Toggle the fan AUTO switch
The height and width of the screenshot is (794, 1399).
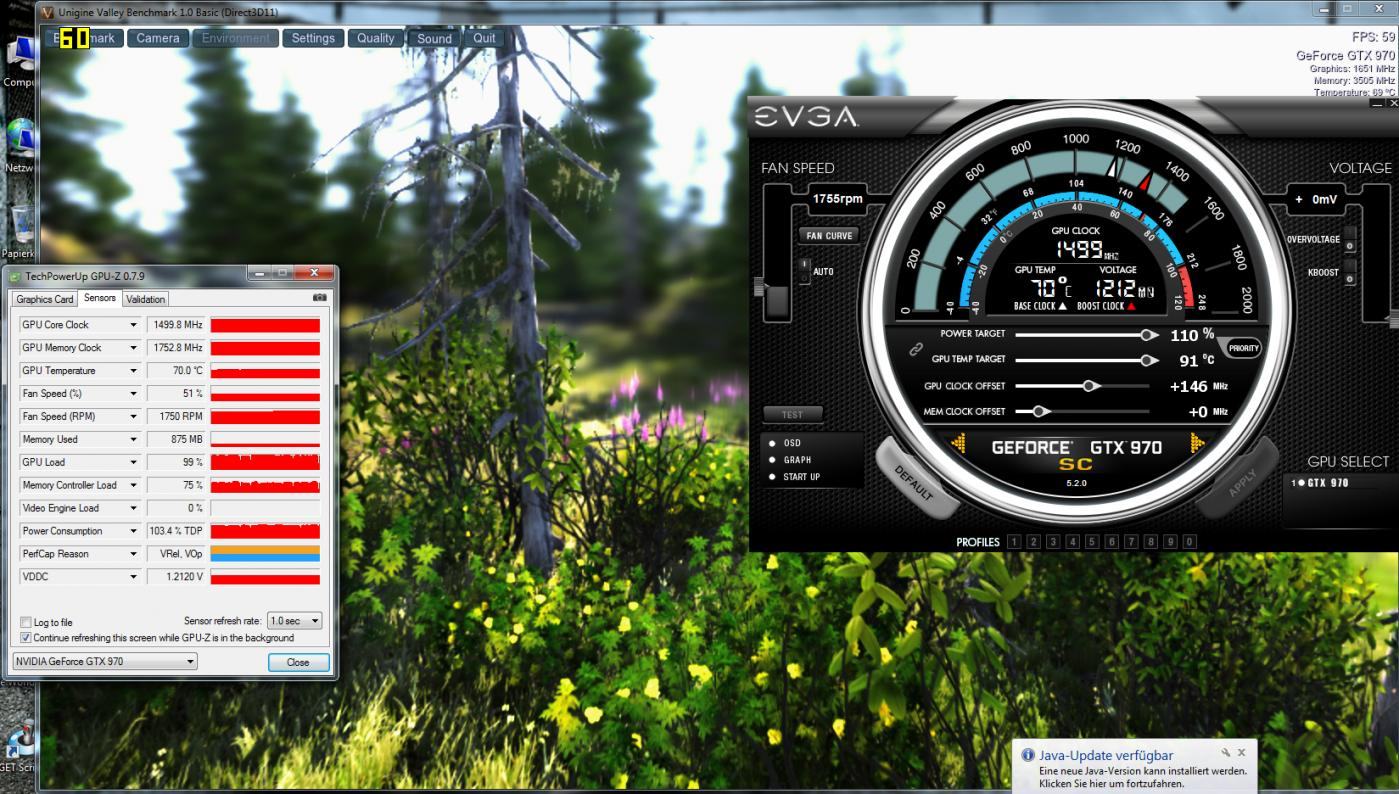pyautogui.click(x=805, y=270)
